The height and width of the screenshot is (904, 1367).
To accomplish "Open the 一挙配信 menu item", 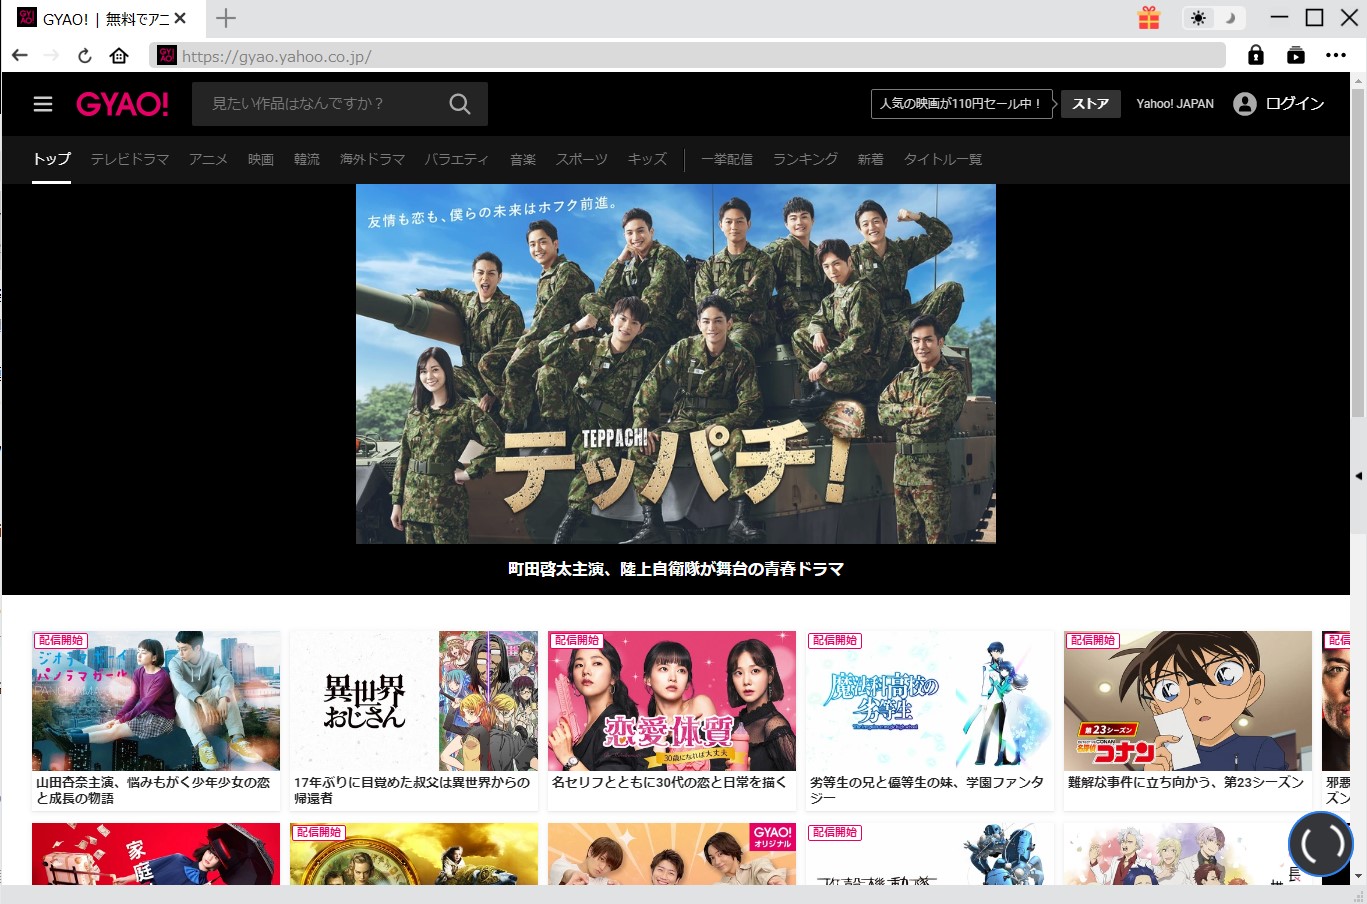I will point(727,159).
